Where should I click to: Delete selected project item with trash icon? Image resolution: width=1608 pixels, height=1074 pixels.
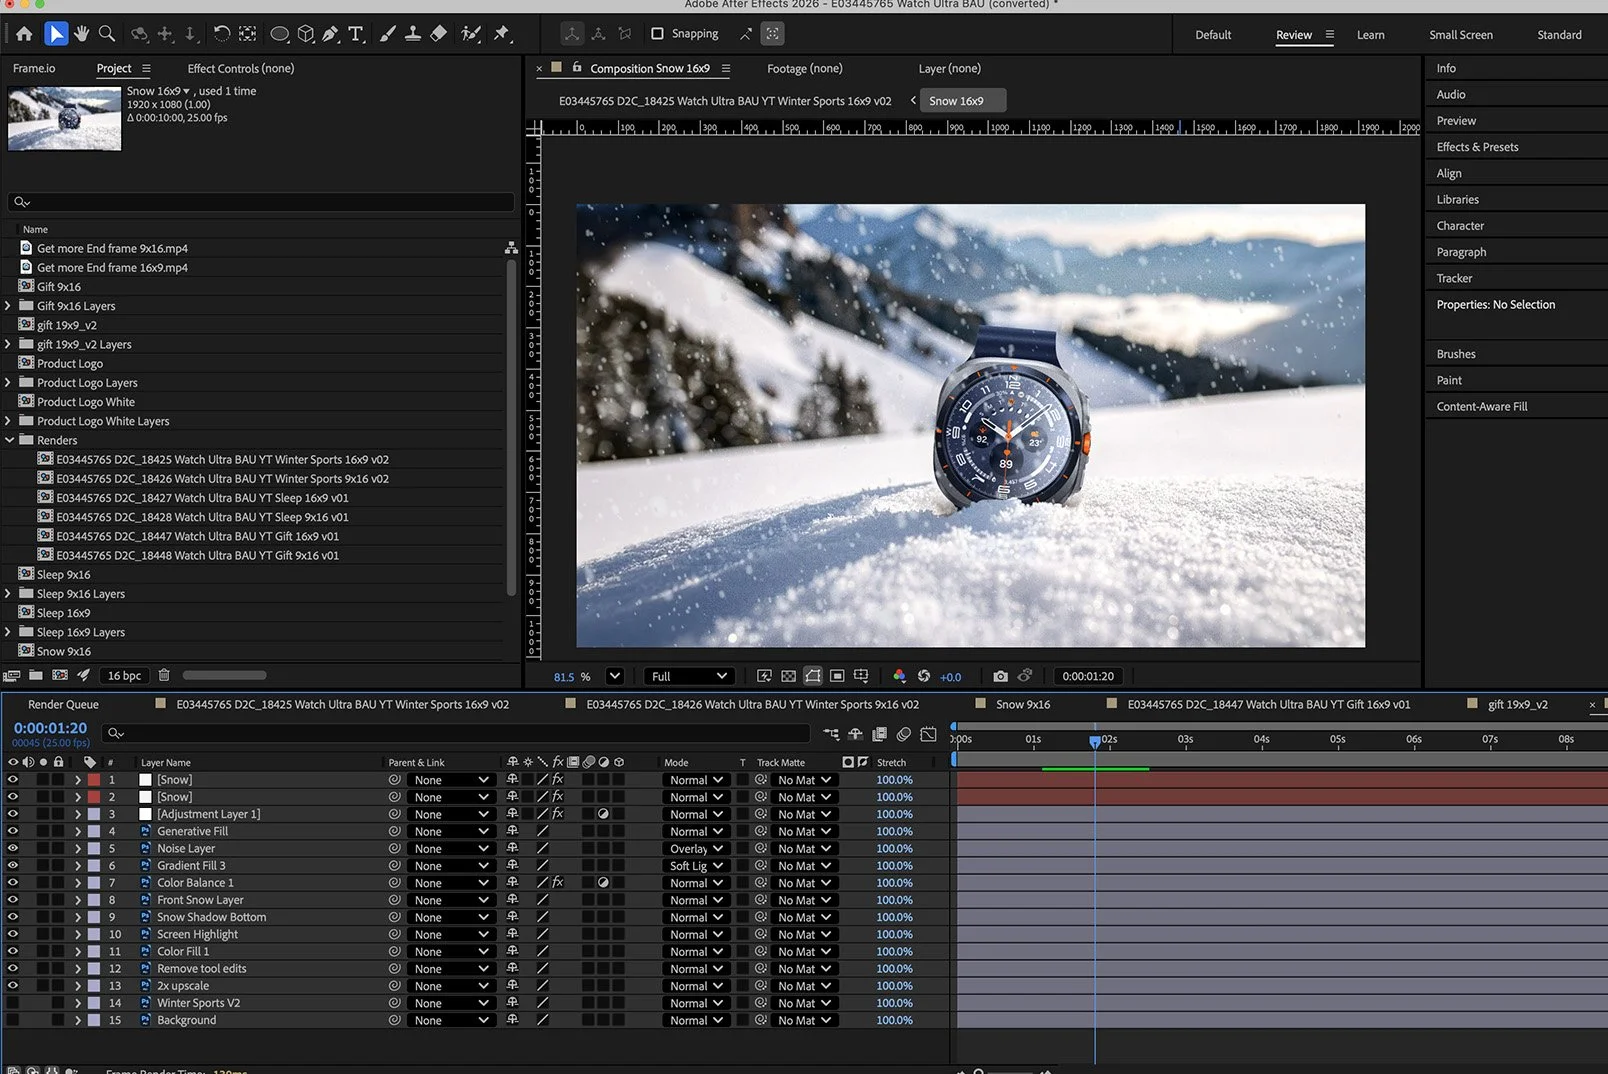(x=164, y=675)
